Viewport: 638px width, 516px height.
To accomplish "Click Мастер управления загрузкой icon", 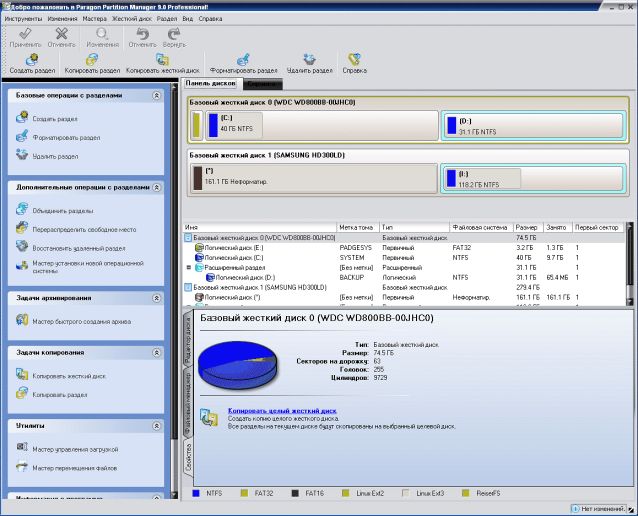I will (x=22, y=448).
